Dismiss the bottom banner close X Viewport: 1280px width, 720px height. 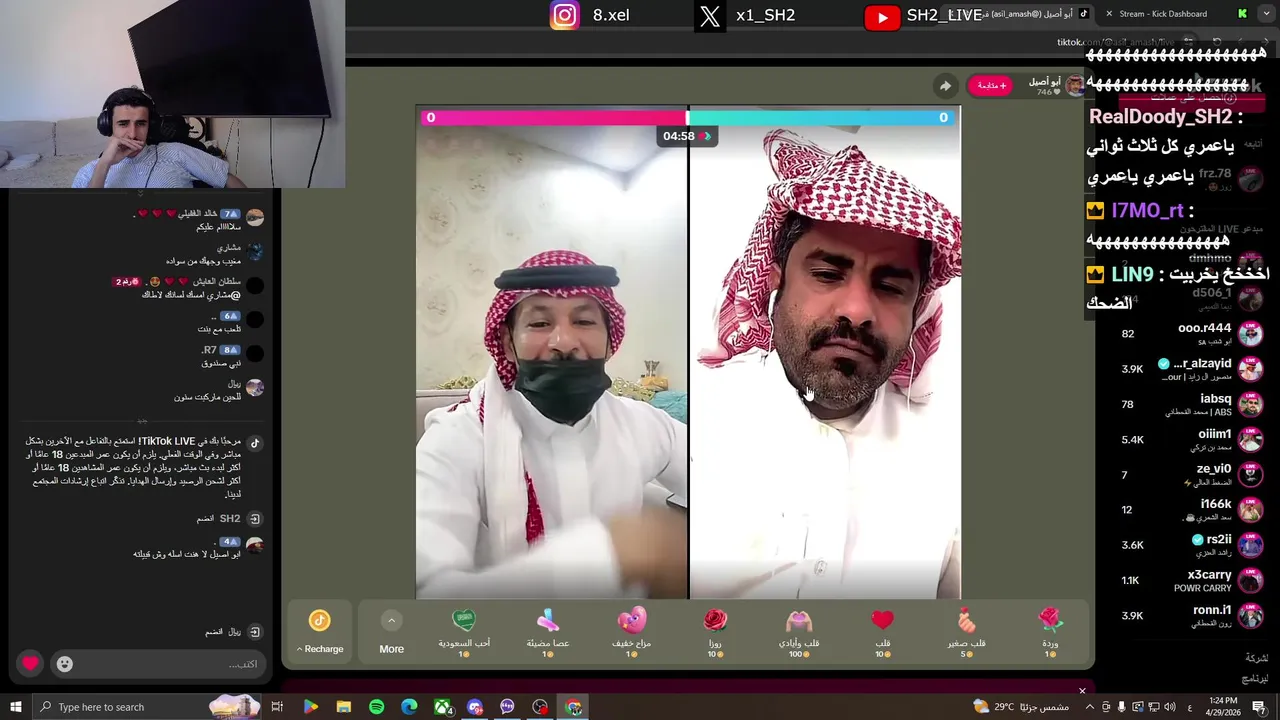(x=1082, y=691)
